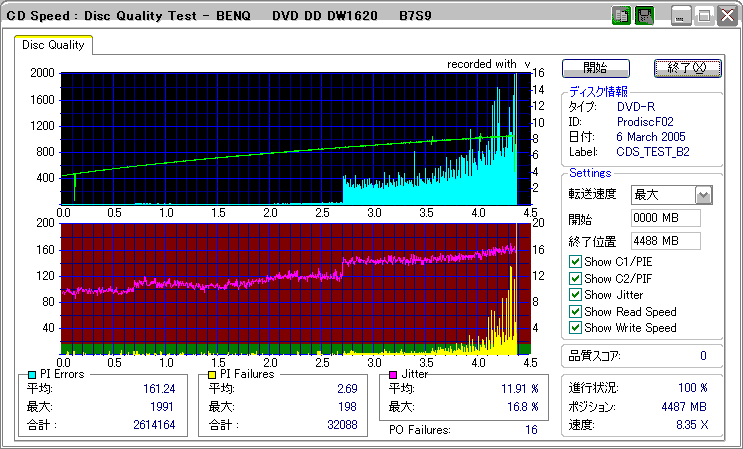
Task: Click the 'recorded with' text above the graph
Action: [481, 64]
